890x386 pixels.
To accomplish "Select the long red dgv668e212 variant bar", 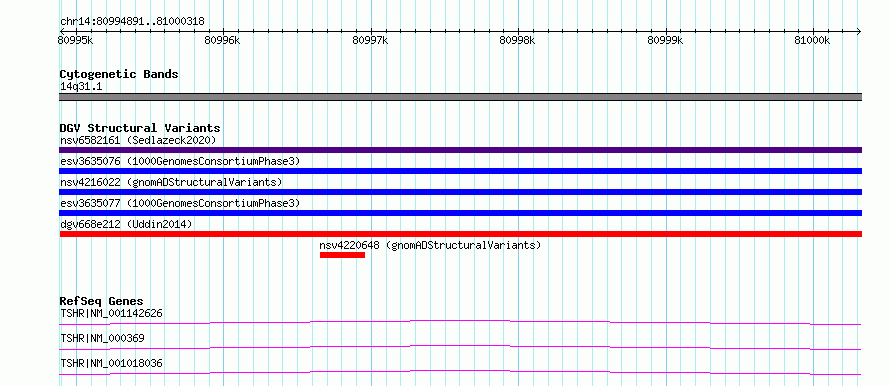I will (460, 234).
